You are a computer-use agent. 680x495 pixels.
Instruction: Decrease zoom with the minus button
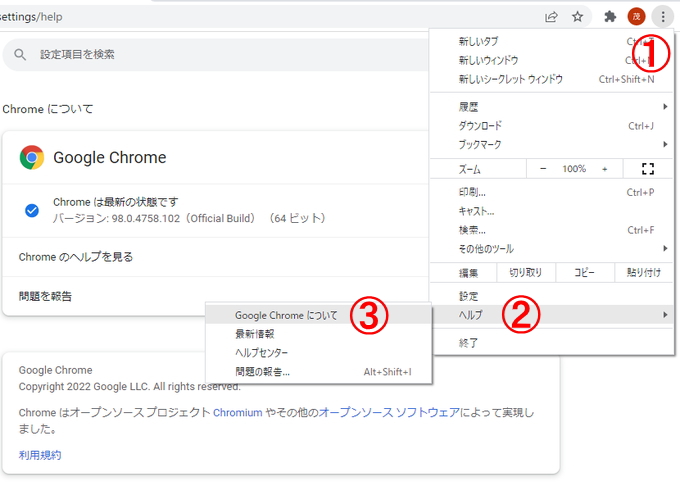(x=543, y=169)
